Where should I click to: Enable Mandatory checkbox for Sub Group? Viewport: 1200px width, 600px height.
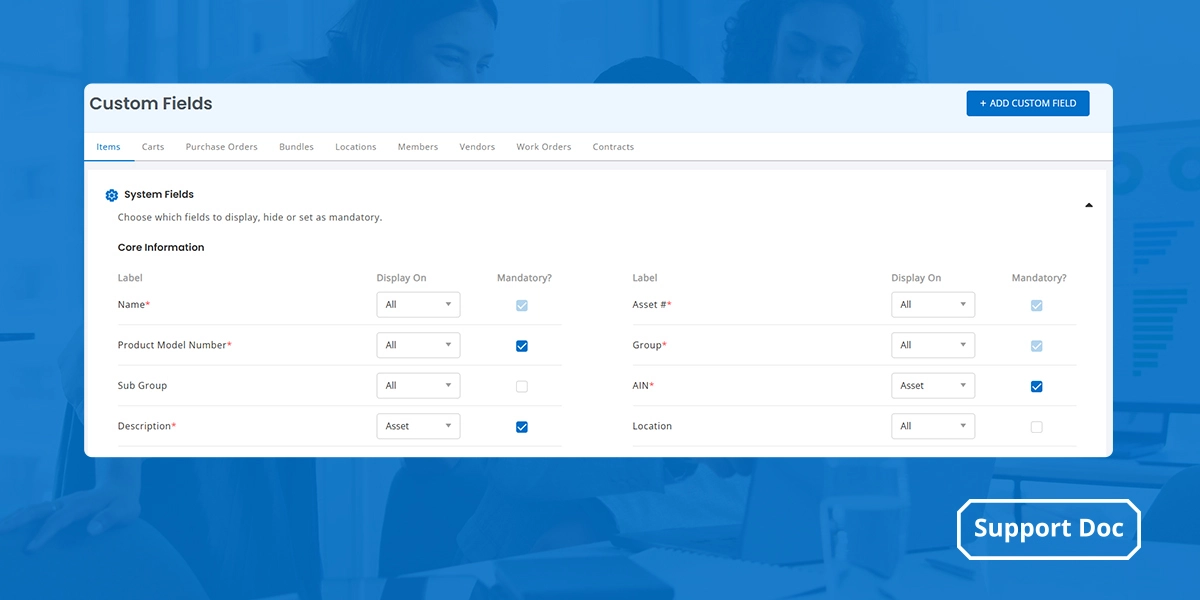[x=522, y=386]
